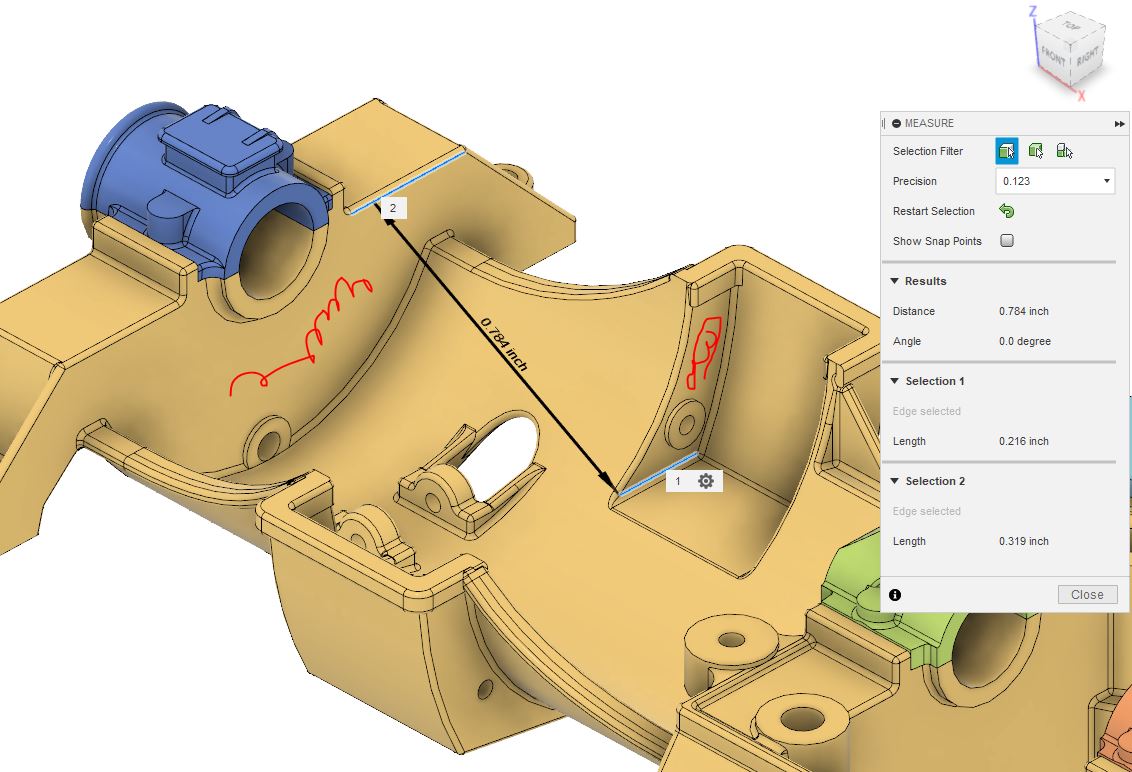Collapse the Results section
The width and height of the screenshot is (1132, 772).
(x=894, y=281)
